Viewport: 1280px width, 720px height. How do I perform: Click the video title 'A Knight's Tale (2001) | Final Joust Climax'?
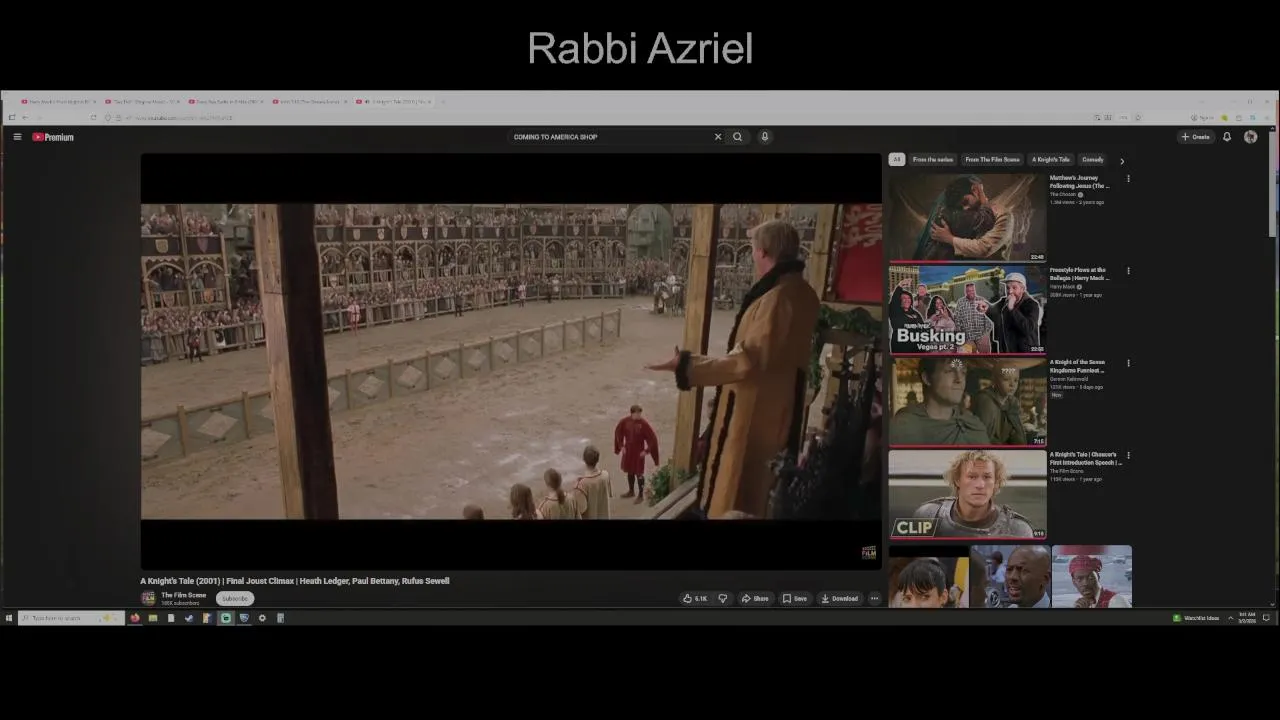(x=295, y=581)
